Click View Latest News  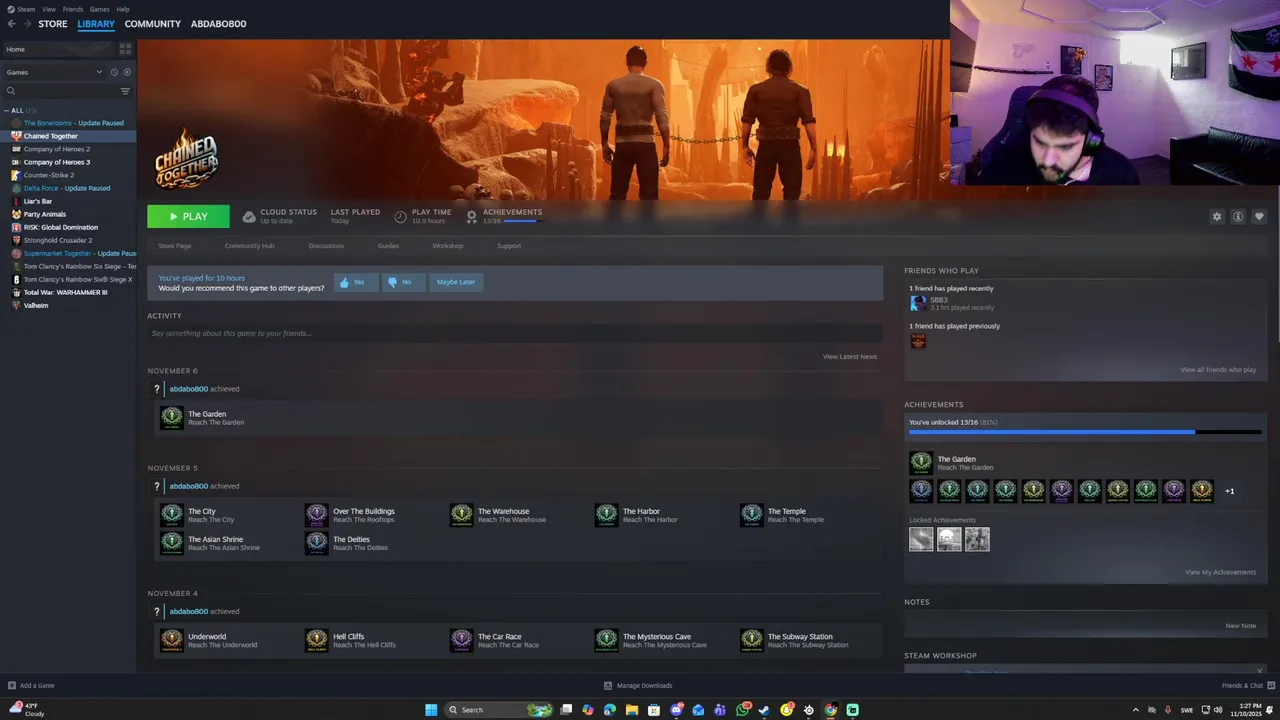click(x=850, y=357)
